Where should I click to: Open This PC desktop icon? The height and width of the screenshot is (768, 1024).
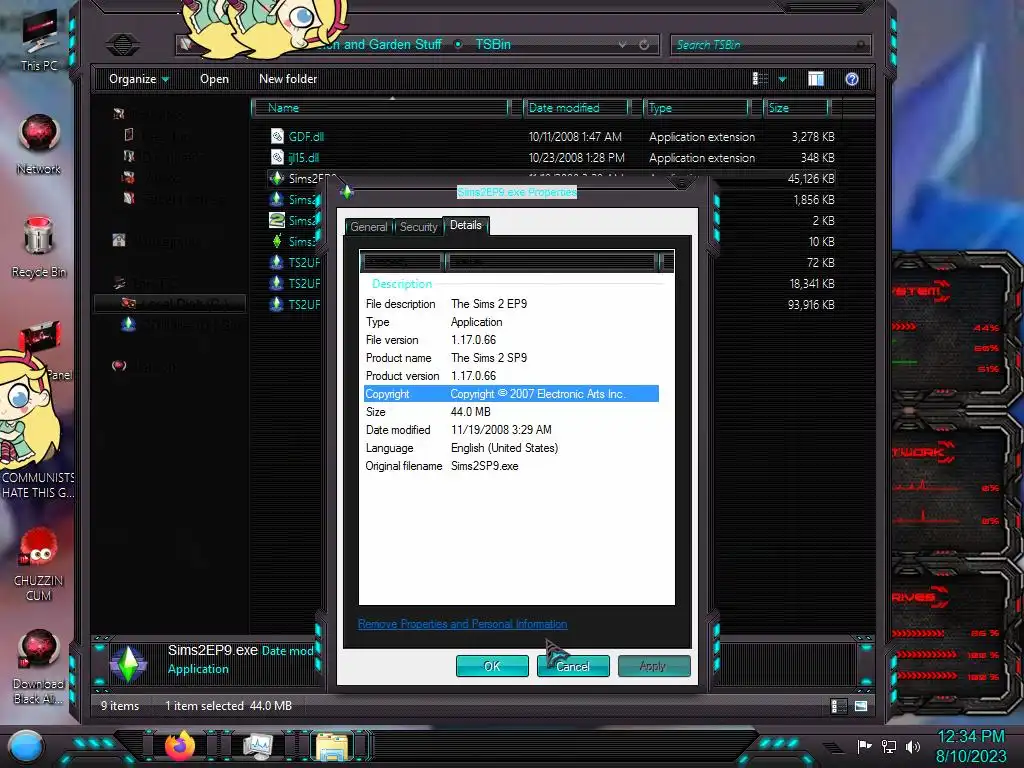click(39, 40)
